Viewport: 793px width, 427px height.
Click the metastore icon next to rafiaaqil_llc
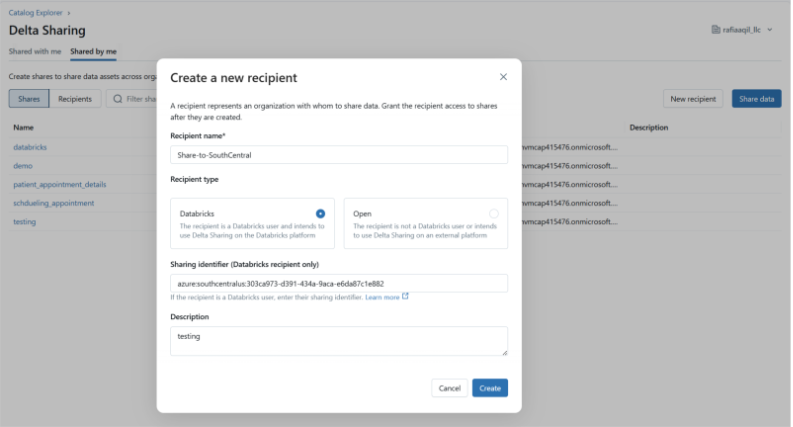(716, 30)
